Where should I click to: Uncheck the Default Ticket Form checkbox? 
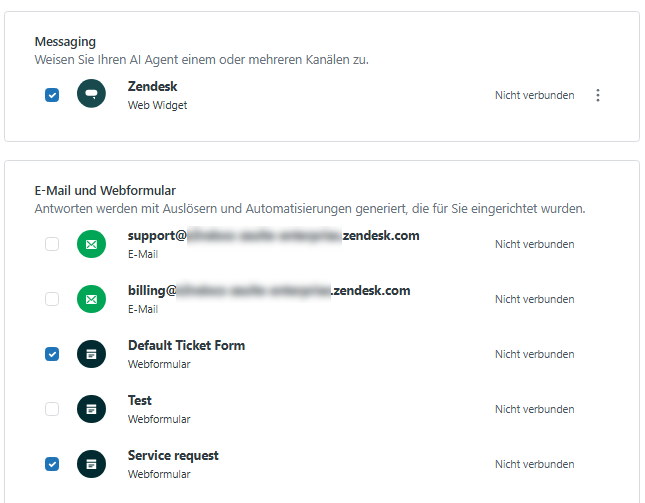point(52,354)
